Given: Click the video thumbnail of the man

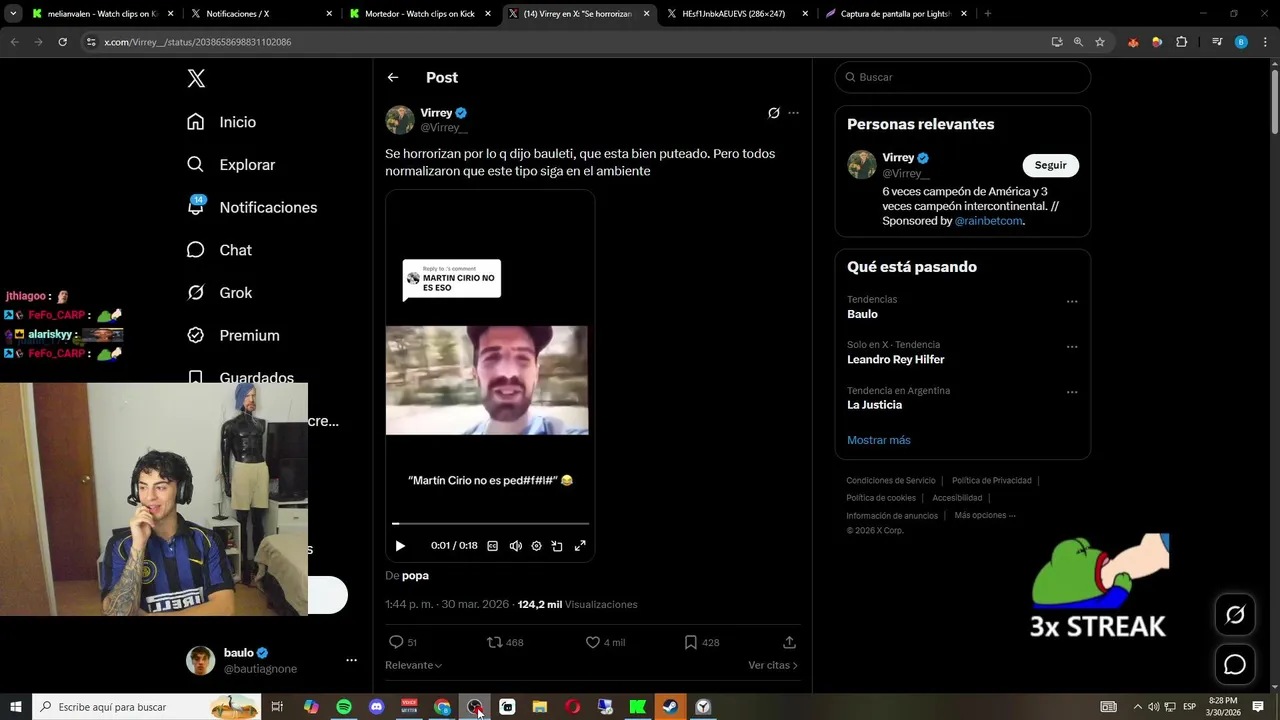Looking at the screenshot, I should (487, 380).
